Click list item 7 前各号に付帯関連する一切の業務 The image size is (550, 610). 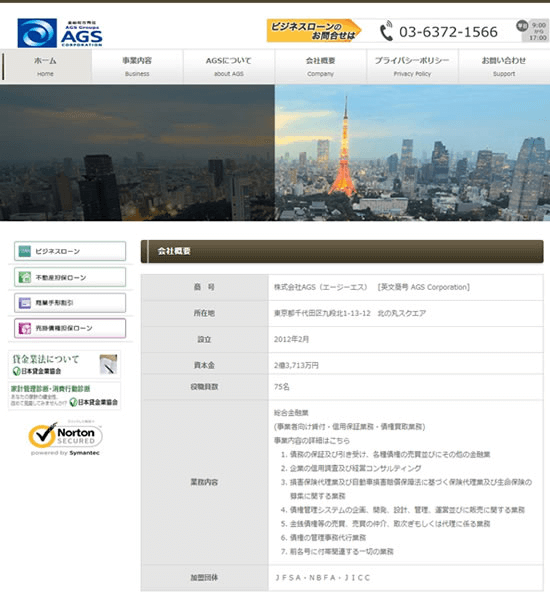click(x=337, y=551)
